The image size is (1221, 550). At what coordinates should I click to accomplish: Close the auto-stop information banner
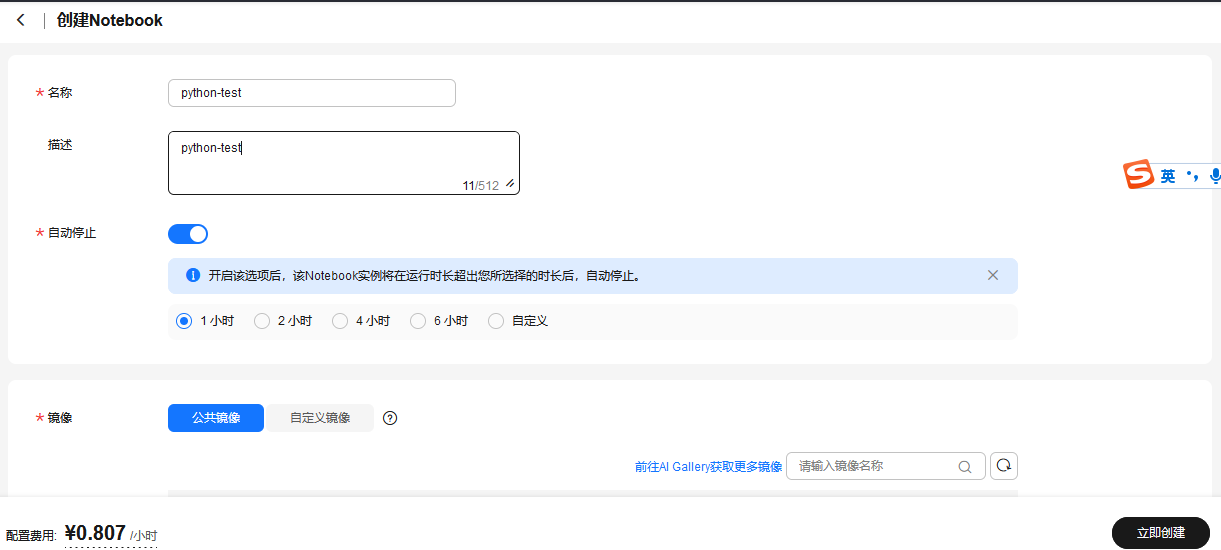993,275
